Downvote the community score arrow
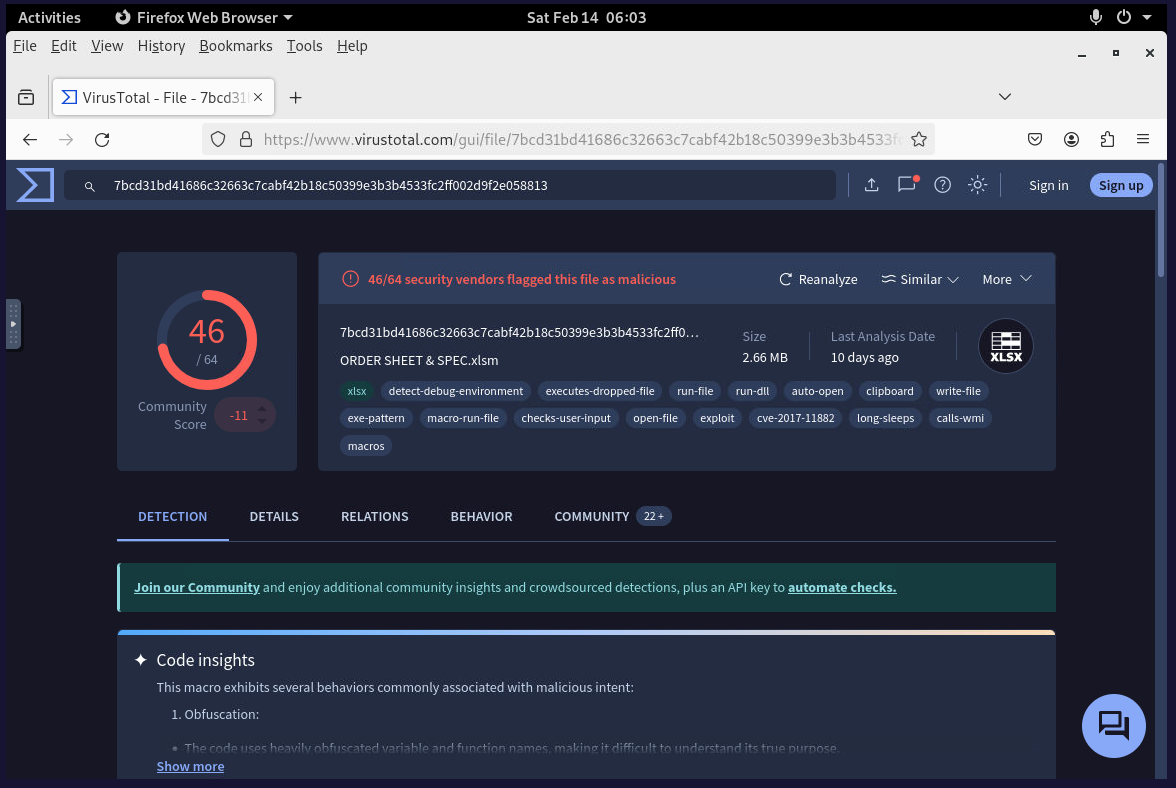1176x788 pixels. [263, 421]
